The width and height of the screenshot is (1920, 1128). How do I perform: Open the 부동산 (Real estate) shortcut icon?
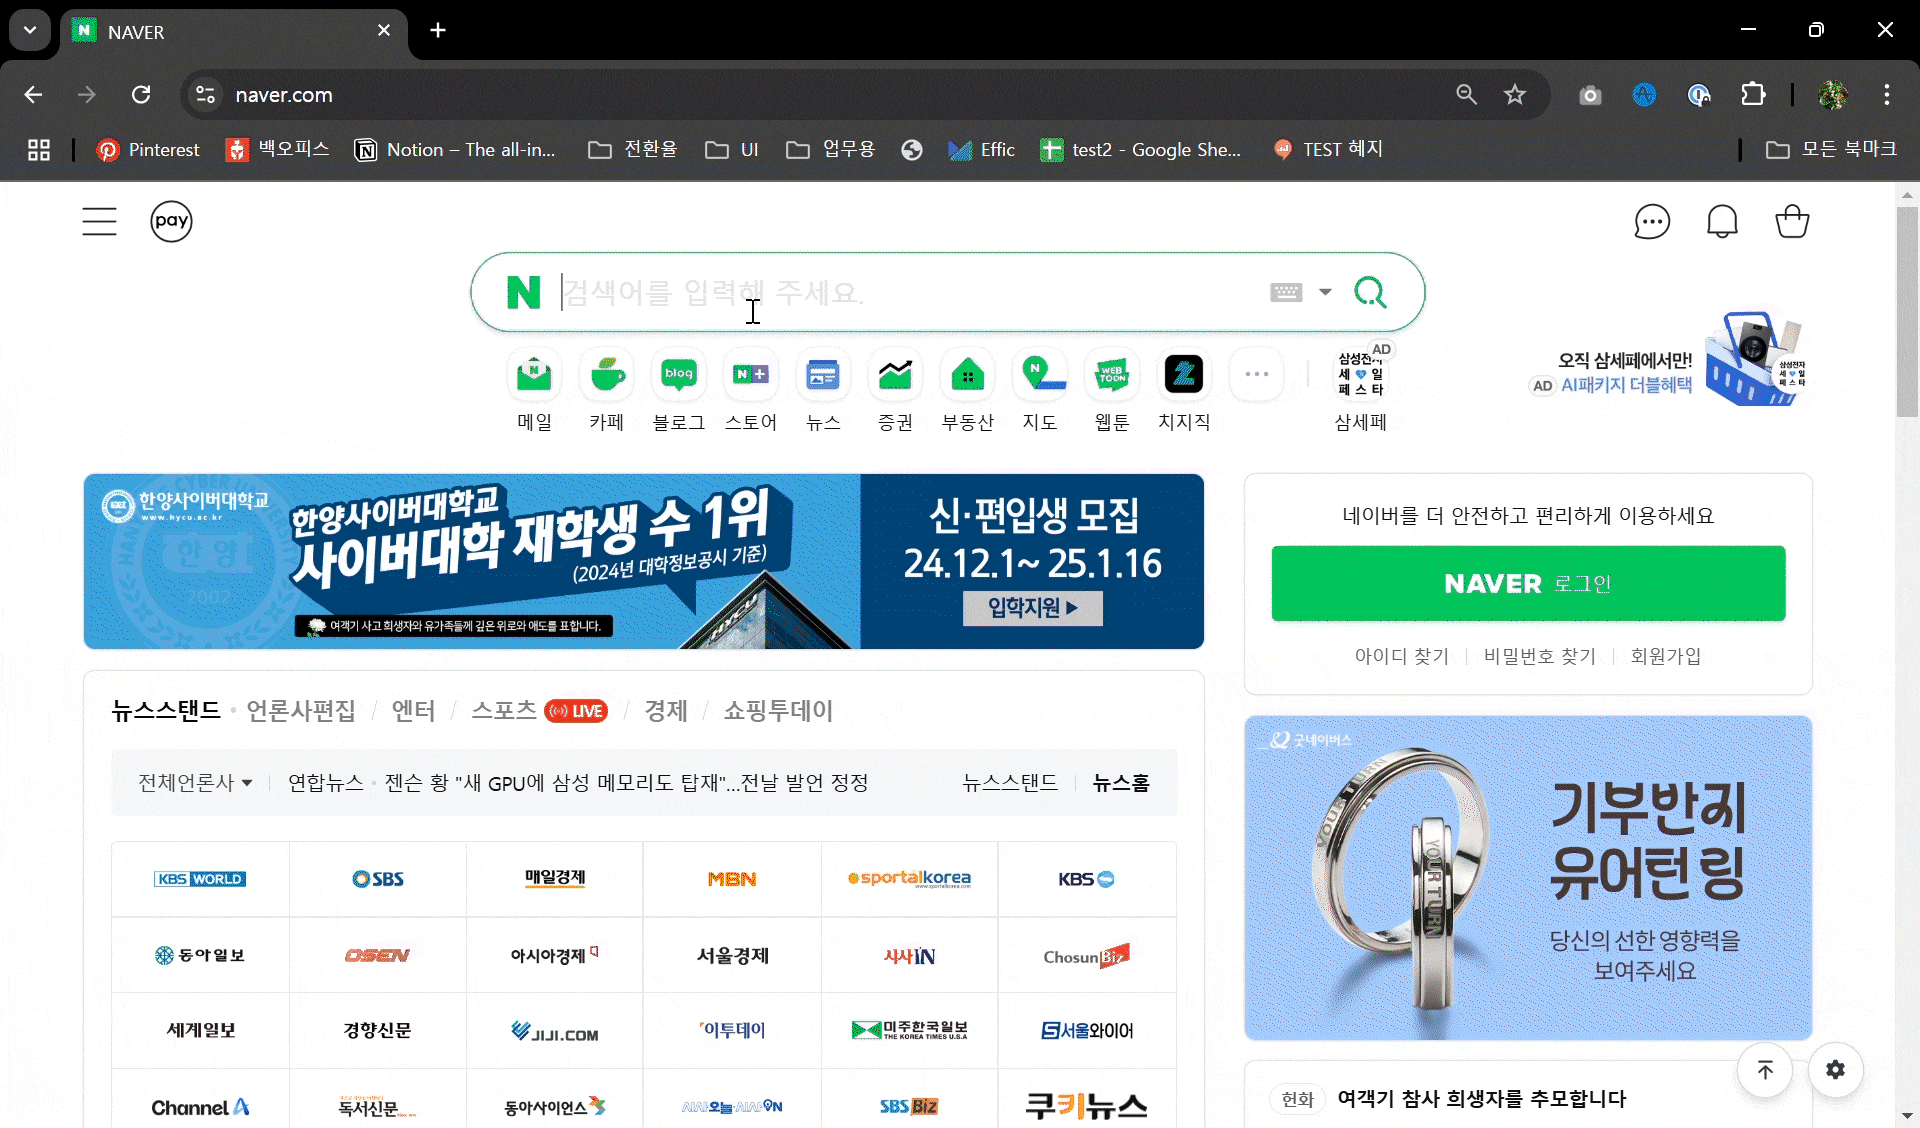click(x=967, y=375)
